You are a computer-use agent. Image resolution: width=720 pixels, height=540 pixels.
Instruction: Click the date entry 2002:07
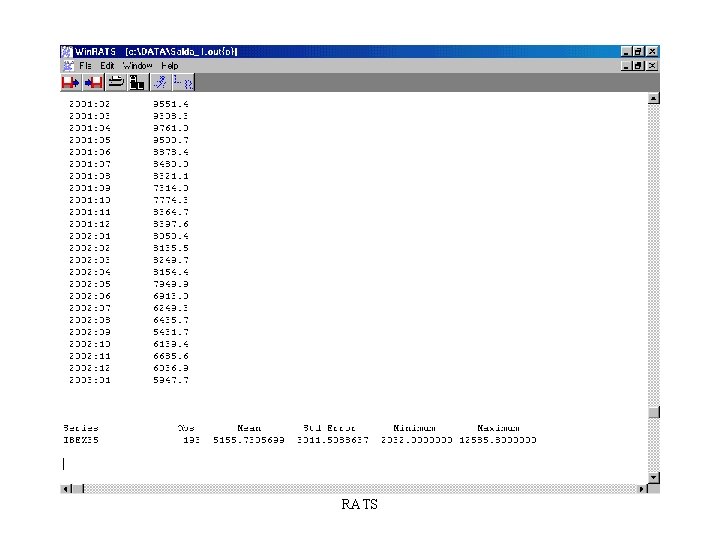point(90,308)
